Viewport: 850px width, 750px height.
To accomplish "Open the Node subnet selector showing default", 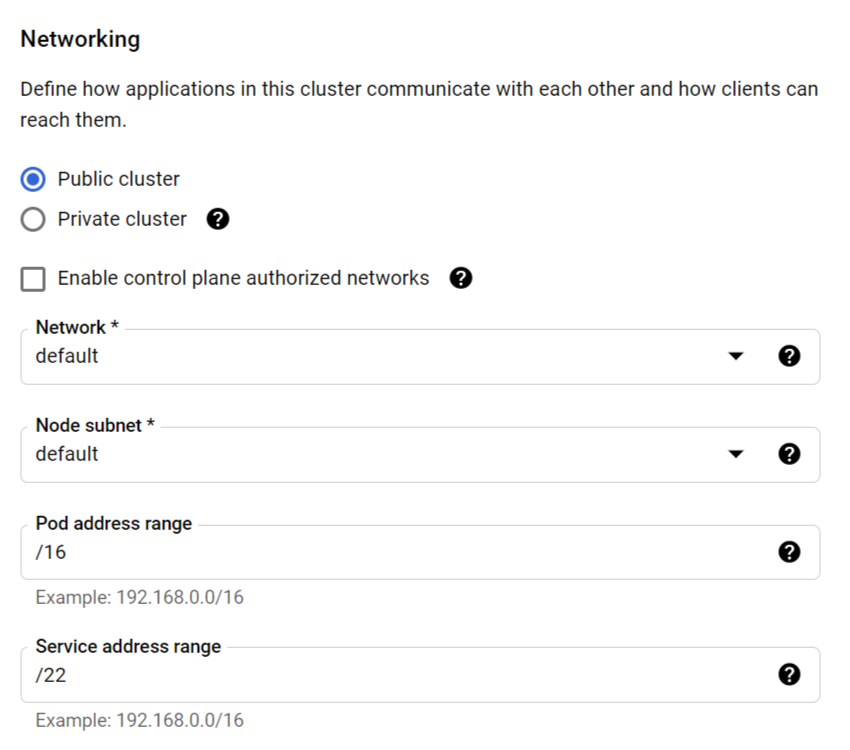I will pos(420,454).
